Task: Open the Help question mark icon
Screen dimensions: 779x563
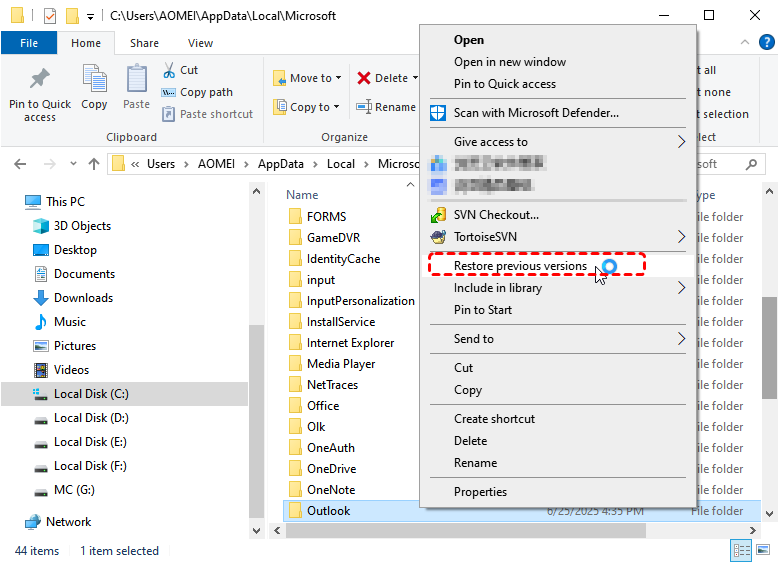Action: click(766, 42)
